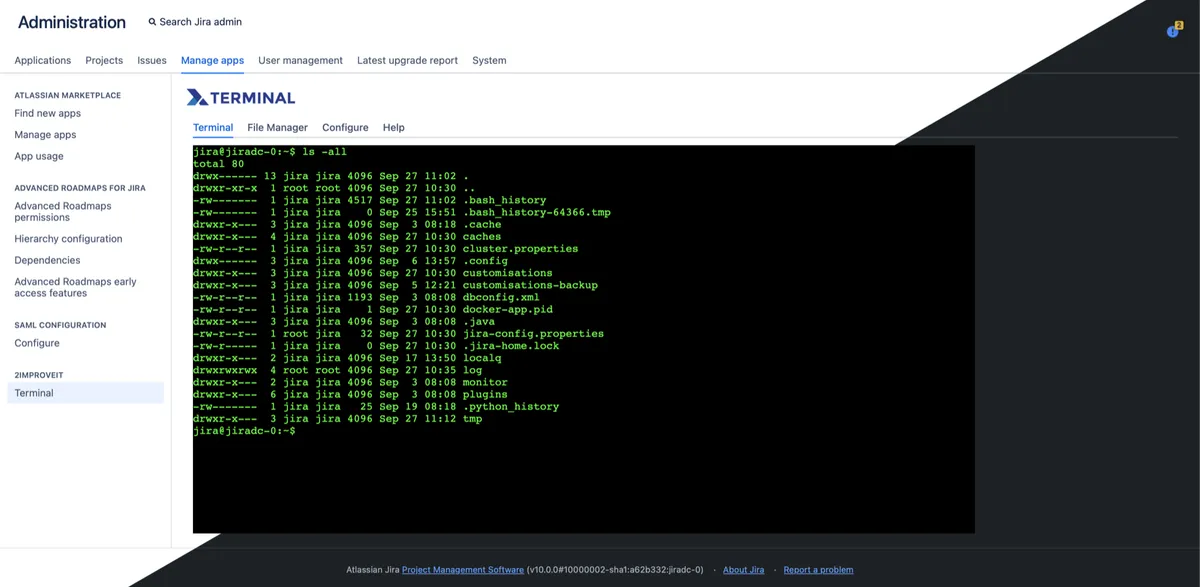Click the .python_history entry

(511, 407)
